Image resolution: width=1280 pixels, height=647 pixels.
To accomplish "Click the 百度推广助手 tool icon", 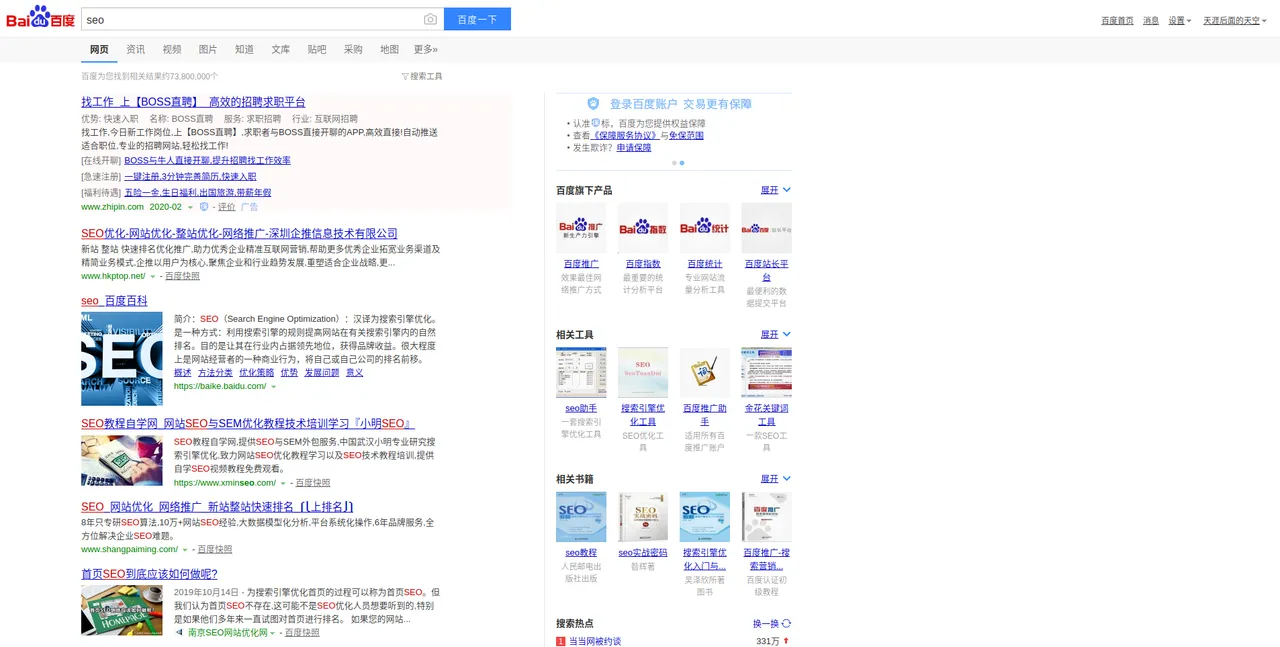I will (x=705, y=373).
